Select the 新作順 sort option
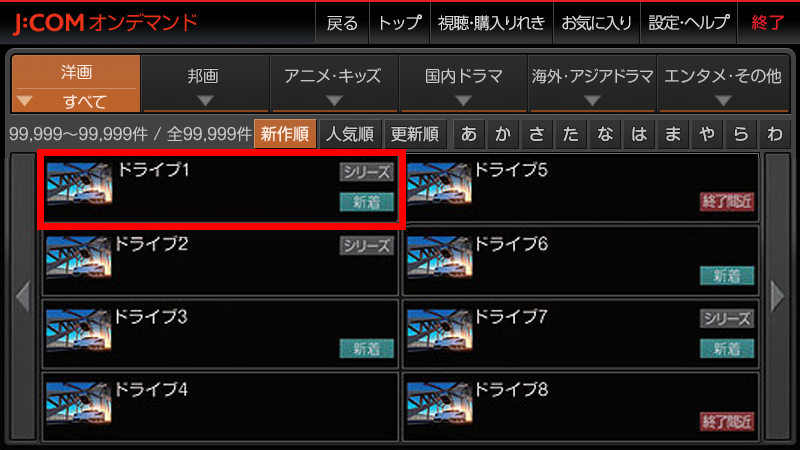Viewport: 800px width, 450px height. coord(285,134)
